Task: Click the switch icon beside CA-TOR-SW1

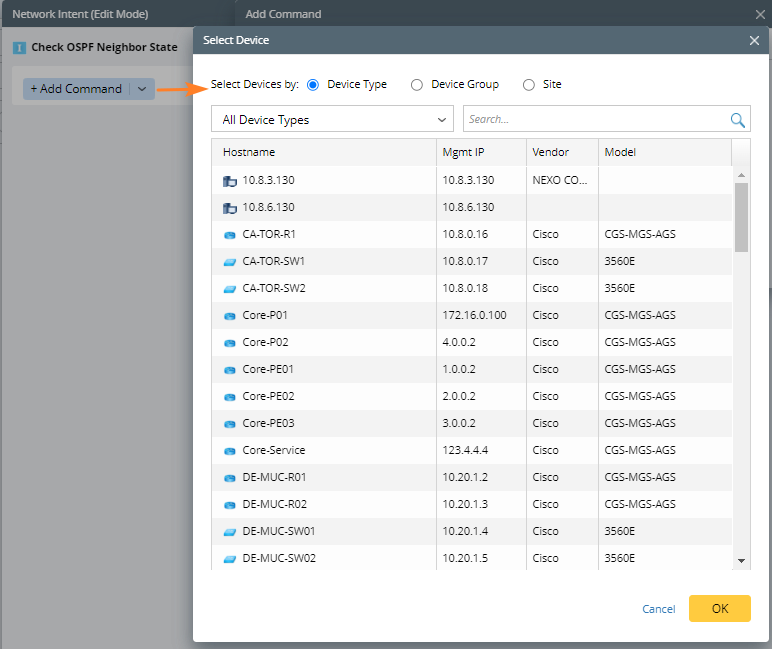Action: [229, 261]
